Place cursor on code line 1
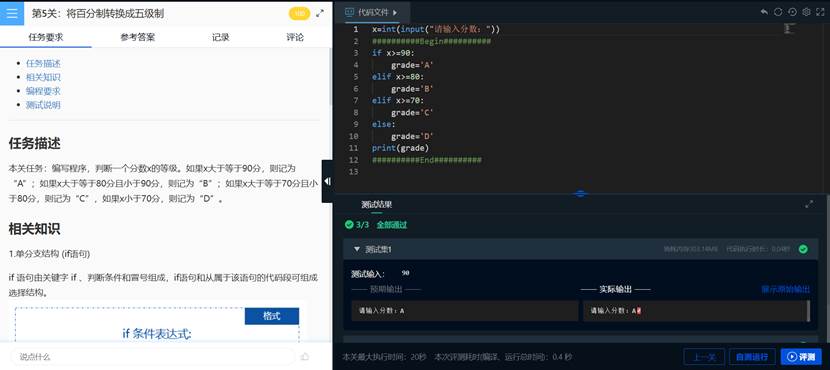The image size is (830, 370). point(436,29)
